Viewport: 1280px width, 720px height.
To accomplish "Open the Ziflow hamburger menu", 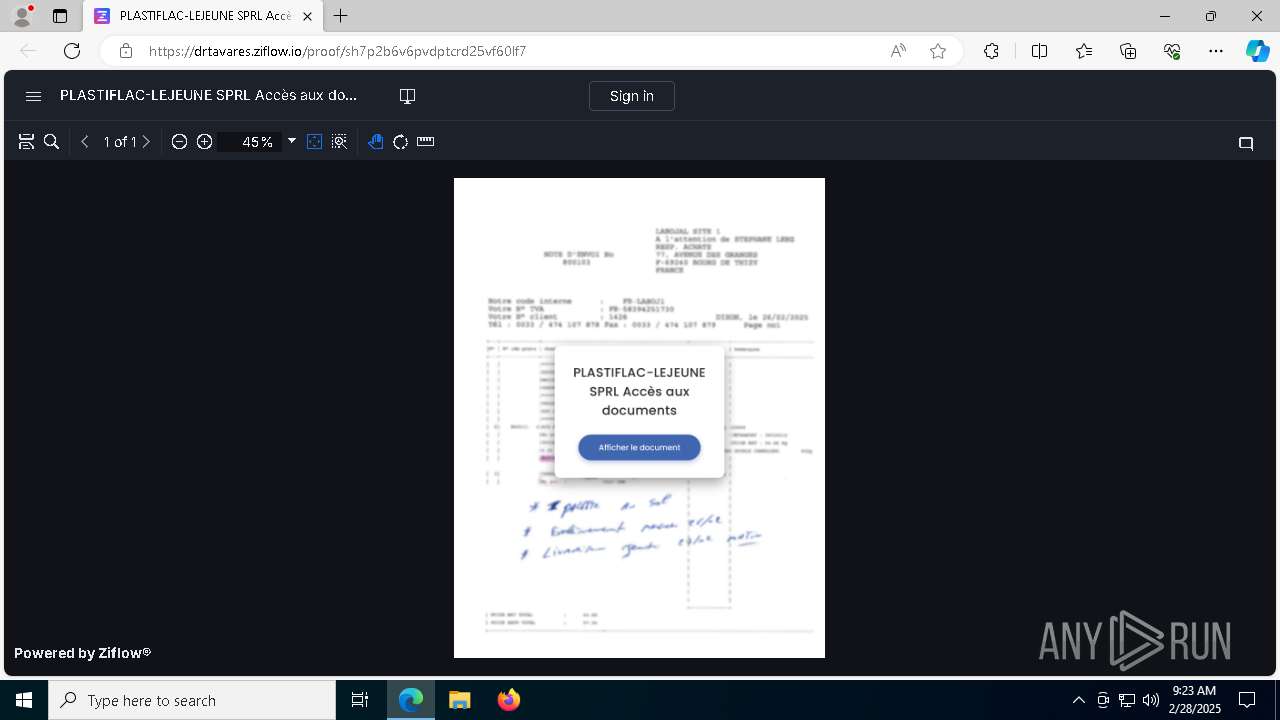I will (x=33, y=96).
